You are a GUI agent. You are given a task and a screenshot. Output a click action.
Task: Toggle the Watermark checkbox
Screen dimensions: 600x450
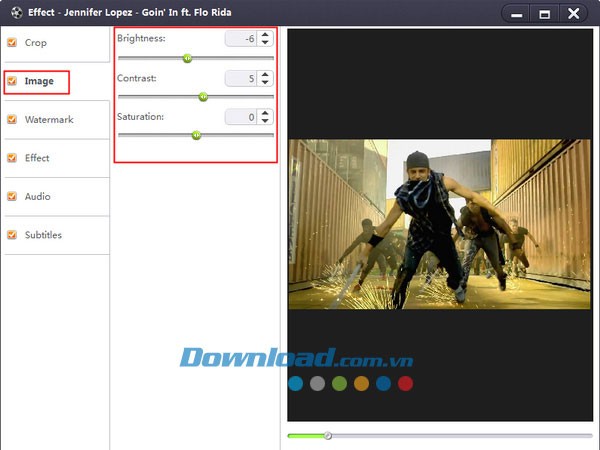(x=12, y=119)
